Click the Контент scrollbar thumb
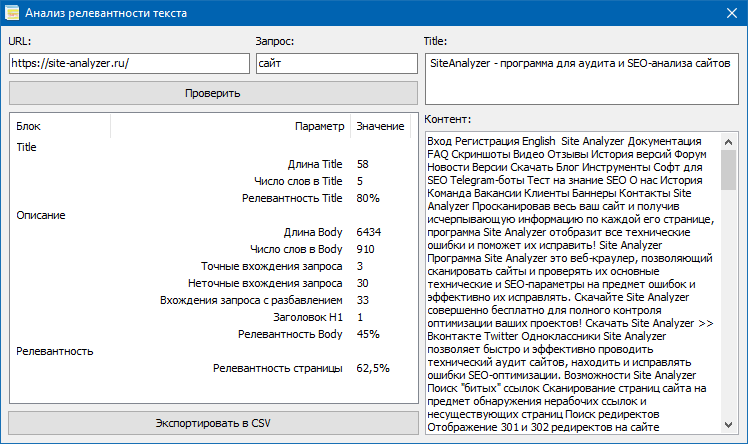748x444 pixels. point(728,170)
